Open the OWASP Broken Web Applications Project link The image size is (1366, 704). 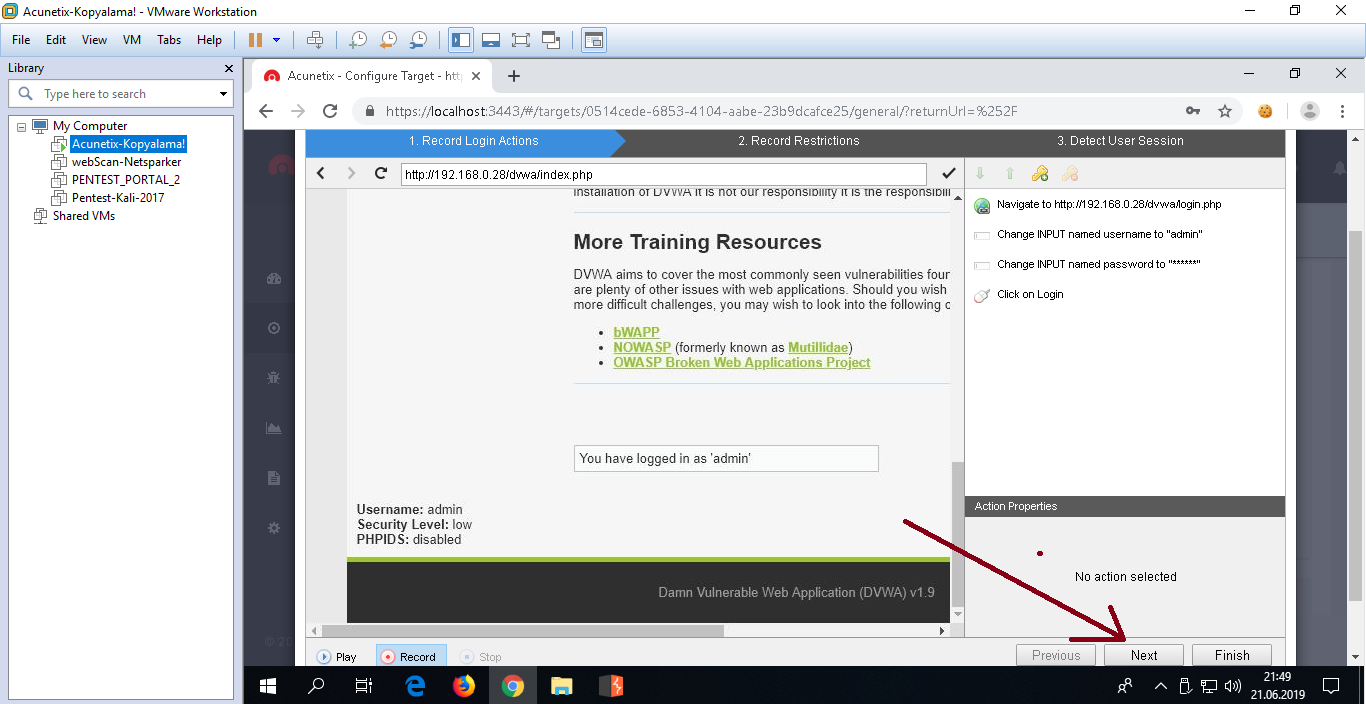tap(741, 362)
